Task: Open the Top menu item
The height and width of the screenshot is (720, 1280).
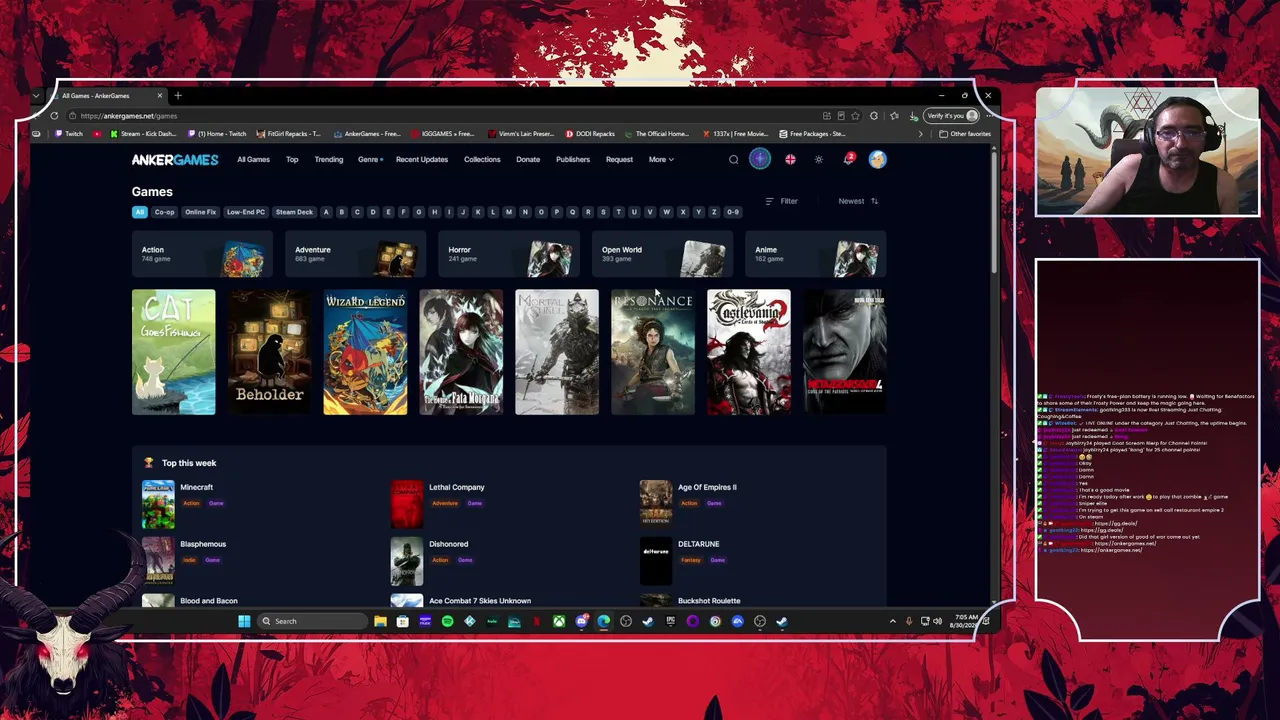Action: [x=292, y=159]
